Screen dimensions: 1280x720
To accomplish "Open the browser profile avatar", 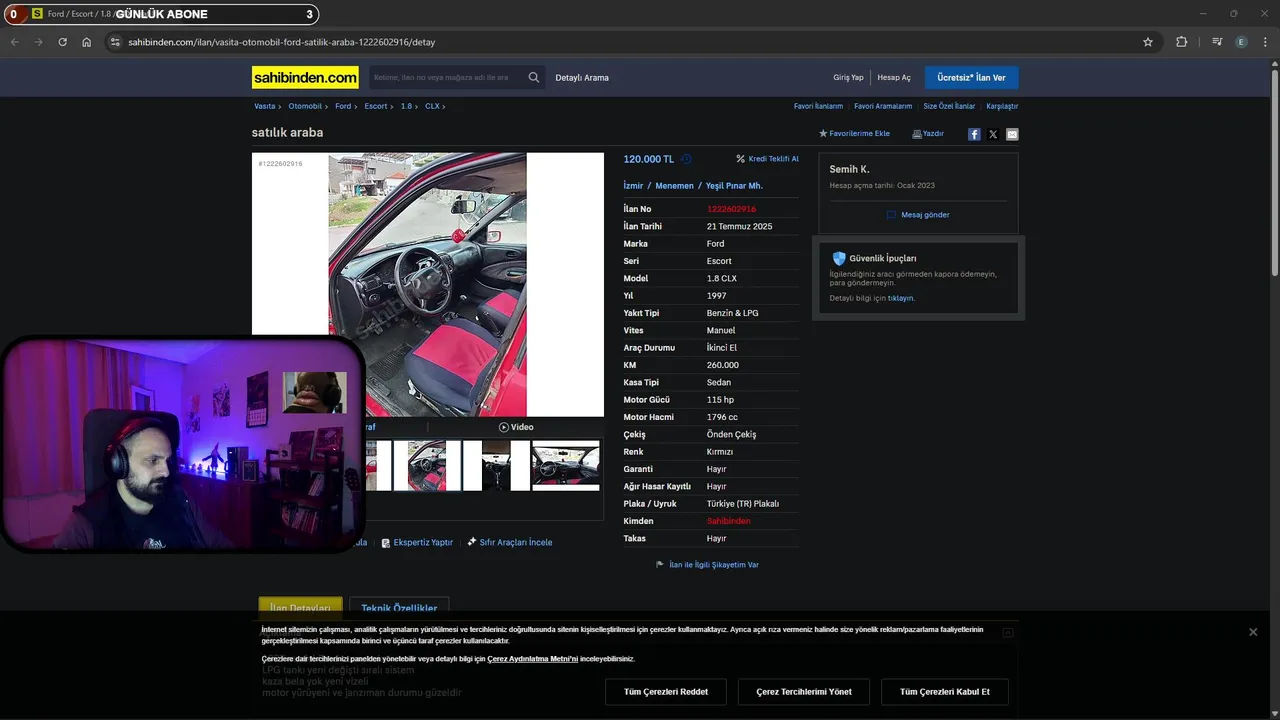I will pos(1241,42).
